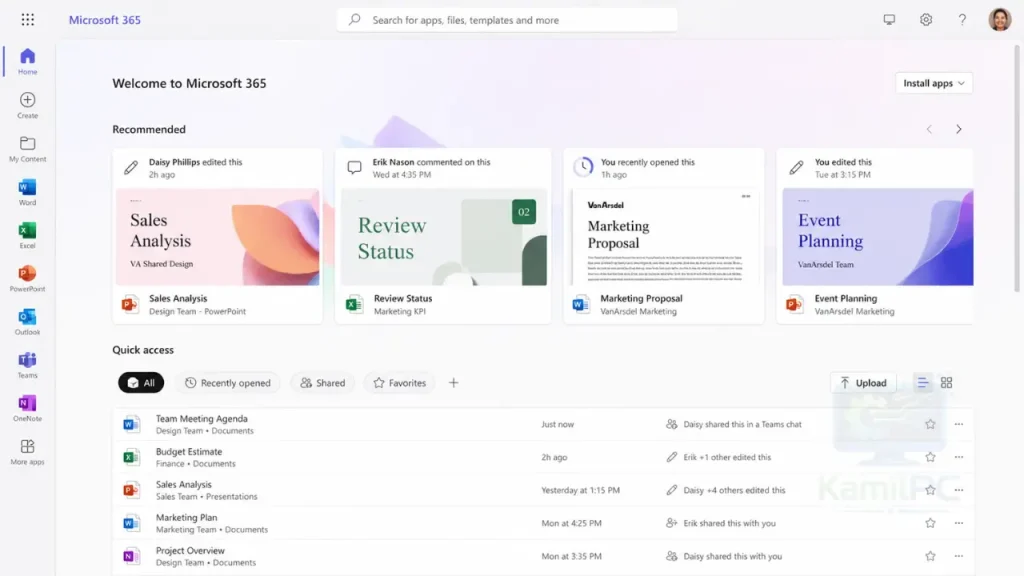Viewport: 1024px width, 576px height.
Task: Launch Word from the sidebar
Action: point(27,192)
